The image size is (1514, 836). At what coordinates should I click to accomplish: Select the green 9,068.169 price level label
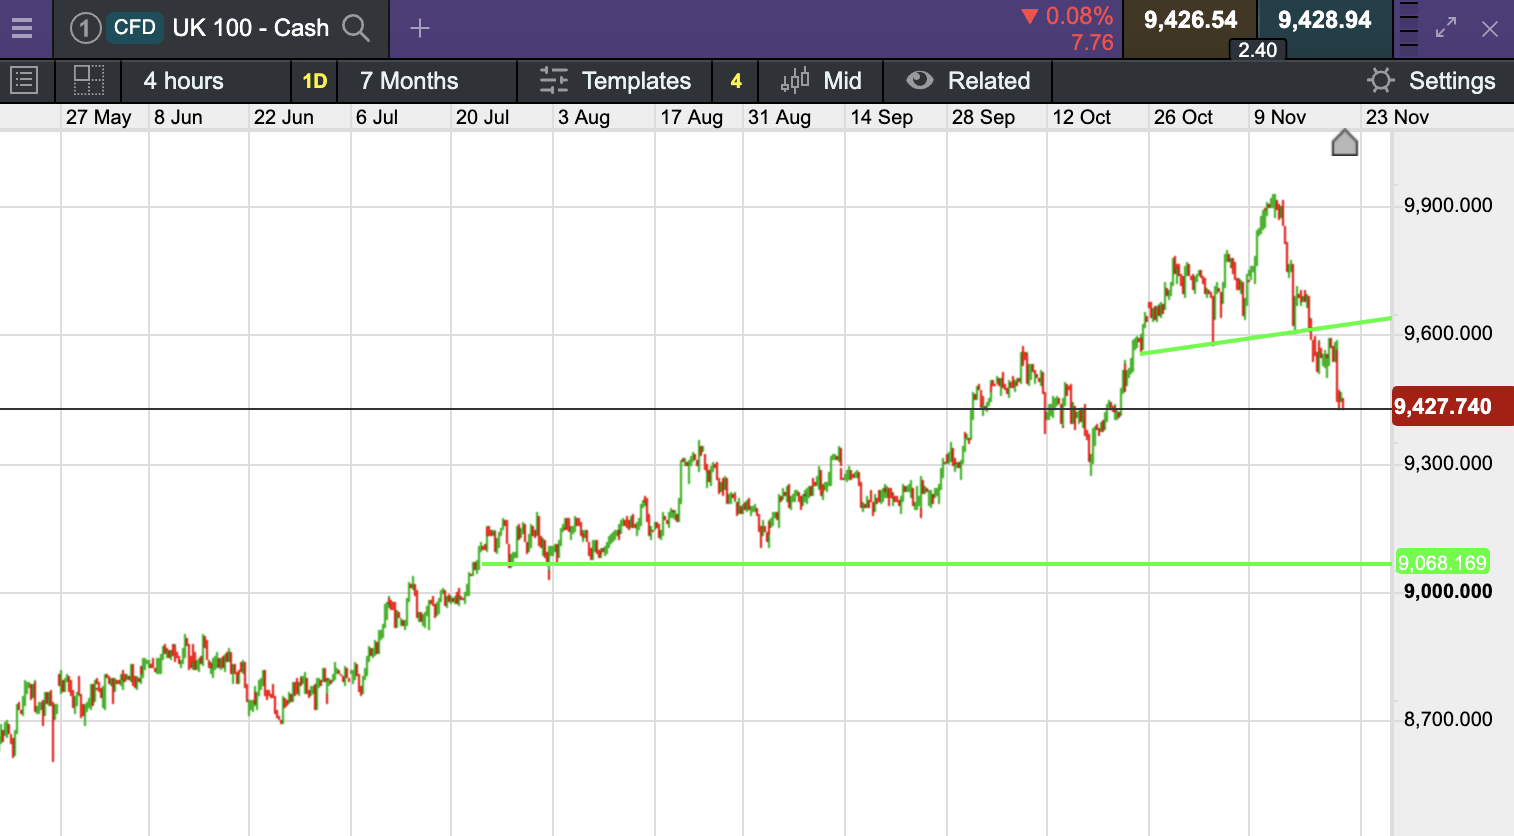click(x=1442, y=563)
